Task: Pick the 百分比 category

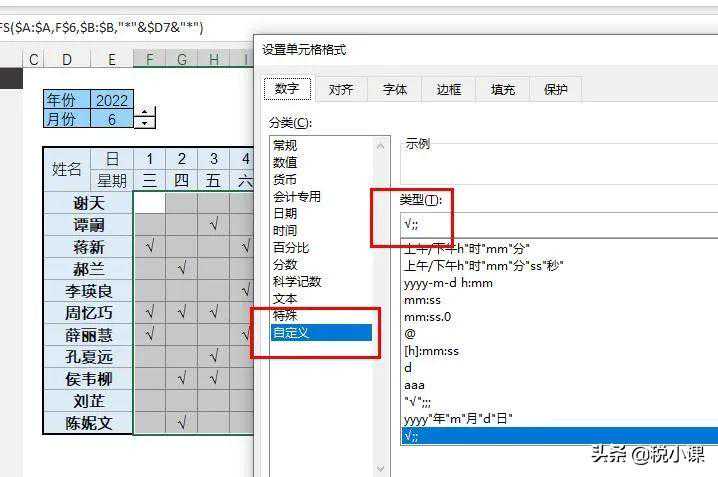Action: [x=291, y=247]
